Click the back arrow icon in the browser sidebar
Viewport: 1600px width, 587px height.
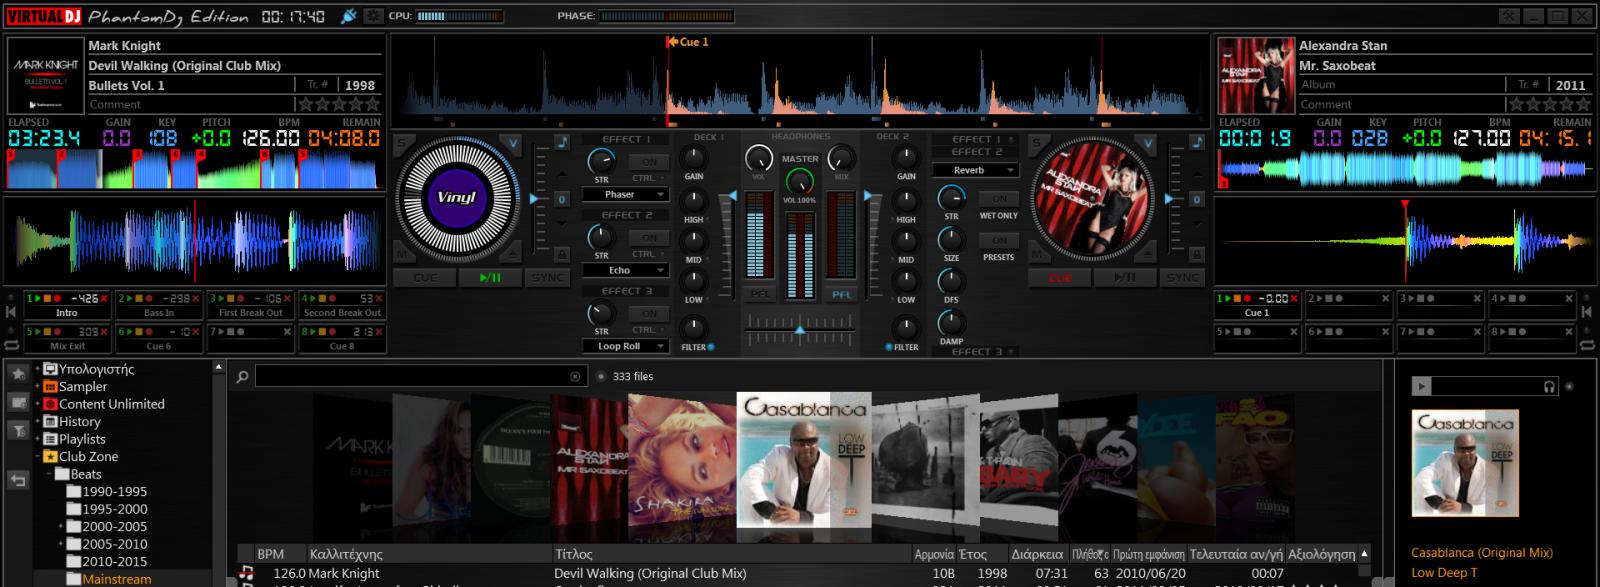pyautogui.click(x=18, y=480)
